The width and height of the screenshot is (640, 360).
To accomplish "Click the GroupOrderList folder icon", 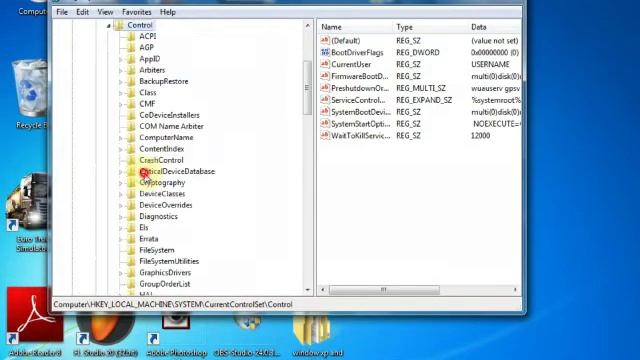I will 131,284.
